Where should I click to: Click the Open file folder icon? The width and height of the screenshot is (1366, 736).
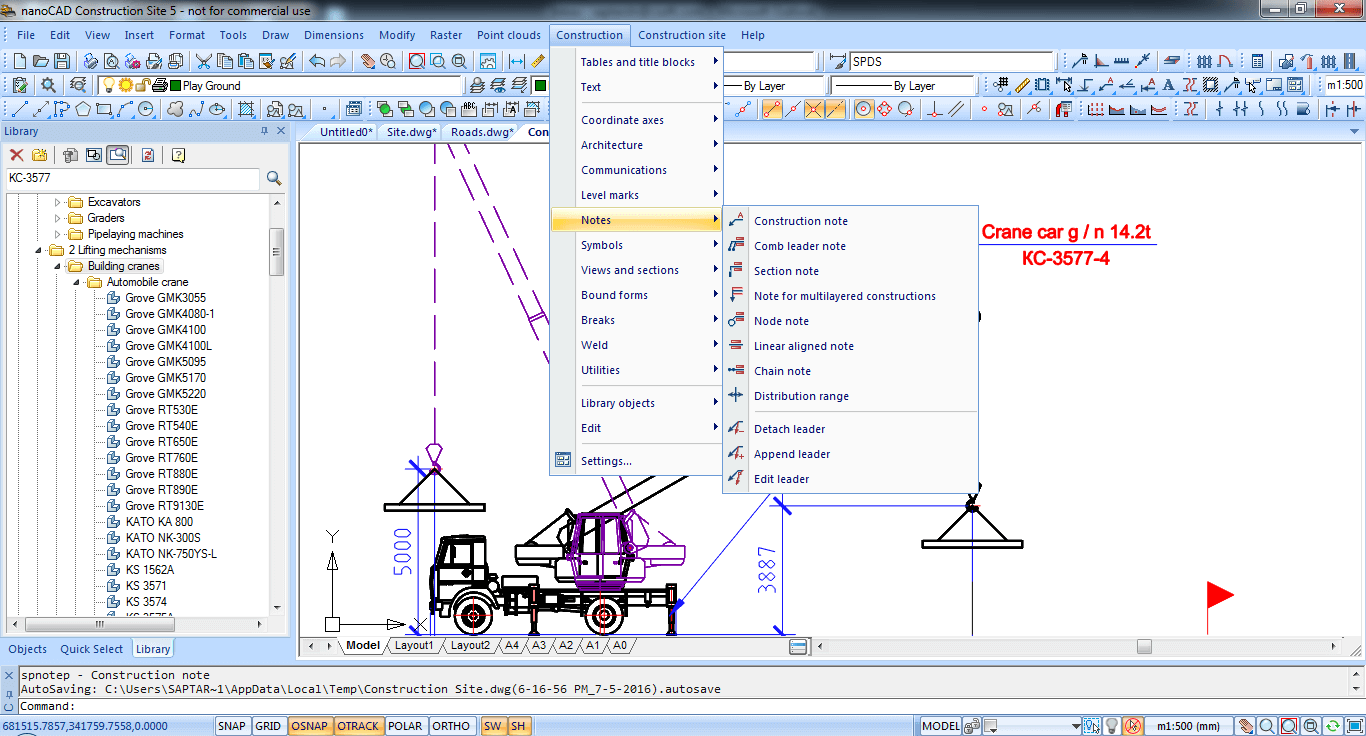point(41,61)
